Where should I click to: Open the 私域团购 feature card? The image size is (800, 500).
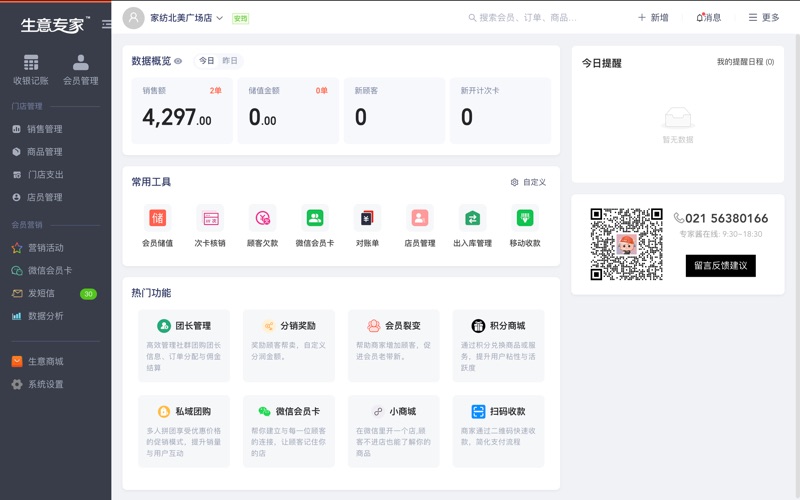[x=184, y=431]
